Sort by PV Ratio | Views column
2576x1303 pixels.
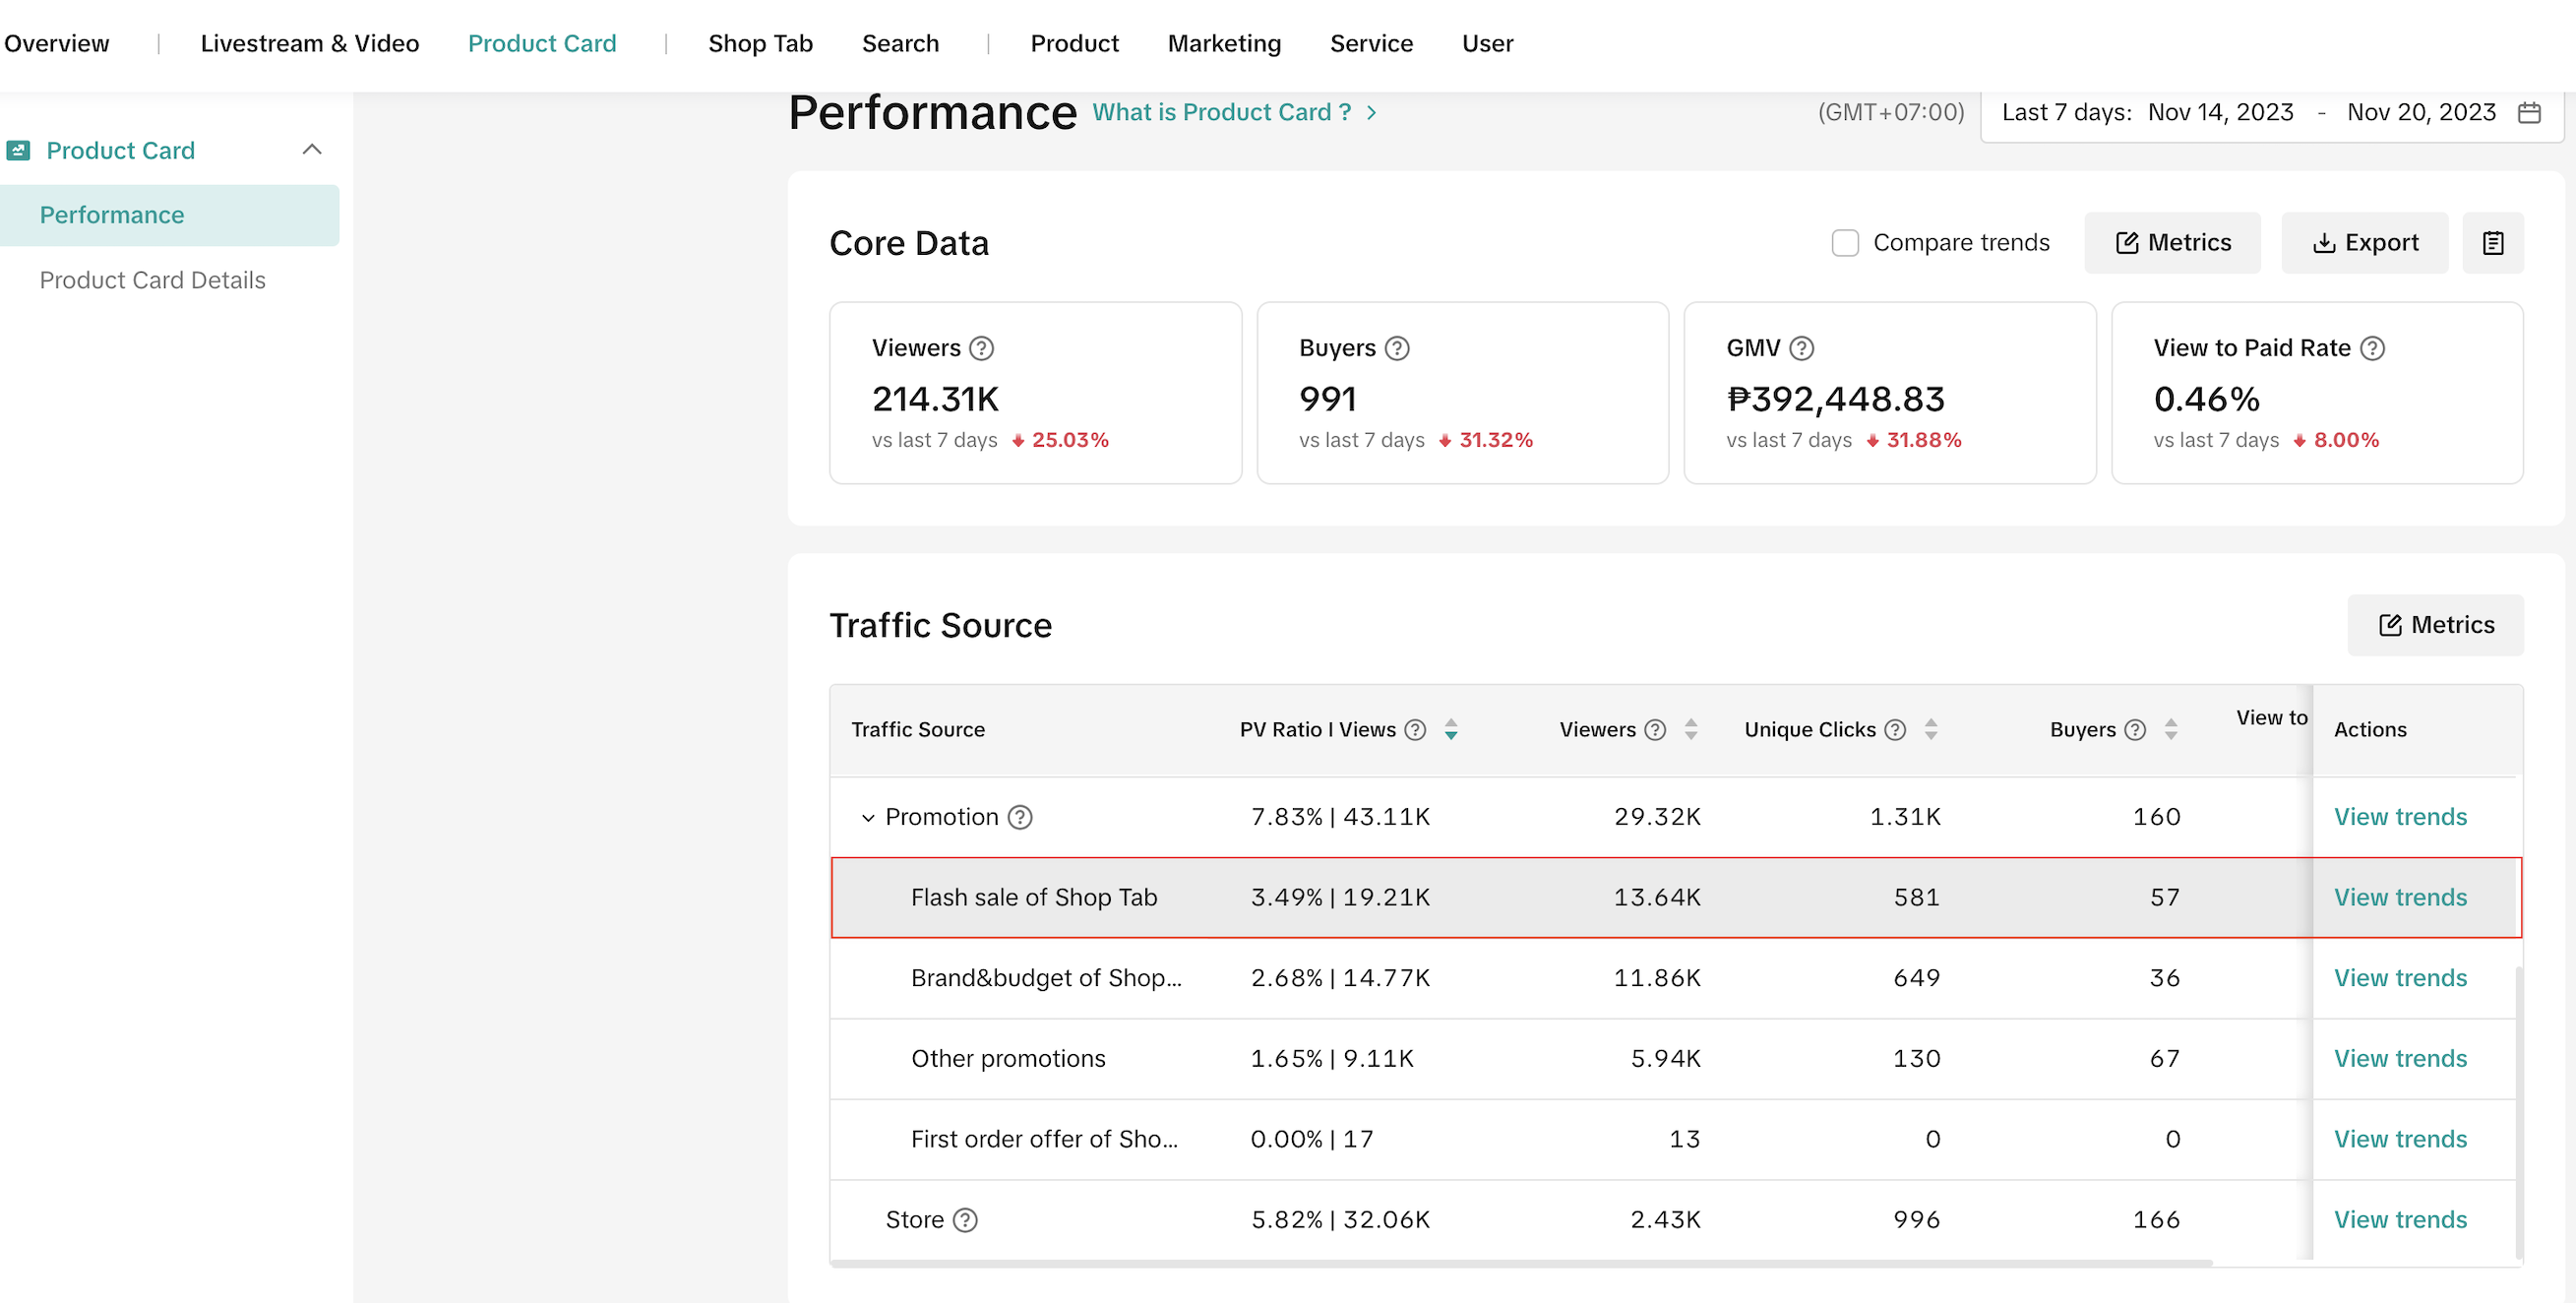pyautogui.click(x=1450, y=730)
